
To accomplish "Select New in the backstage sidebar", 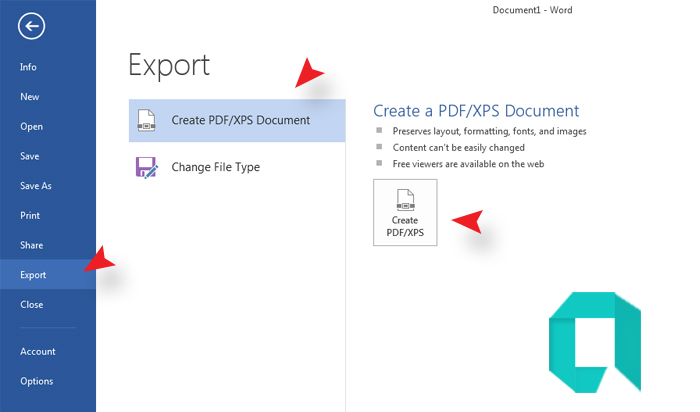I will click(x=29, y=97).
